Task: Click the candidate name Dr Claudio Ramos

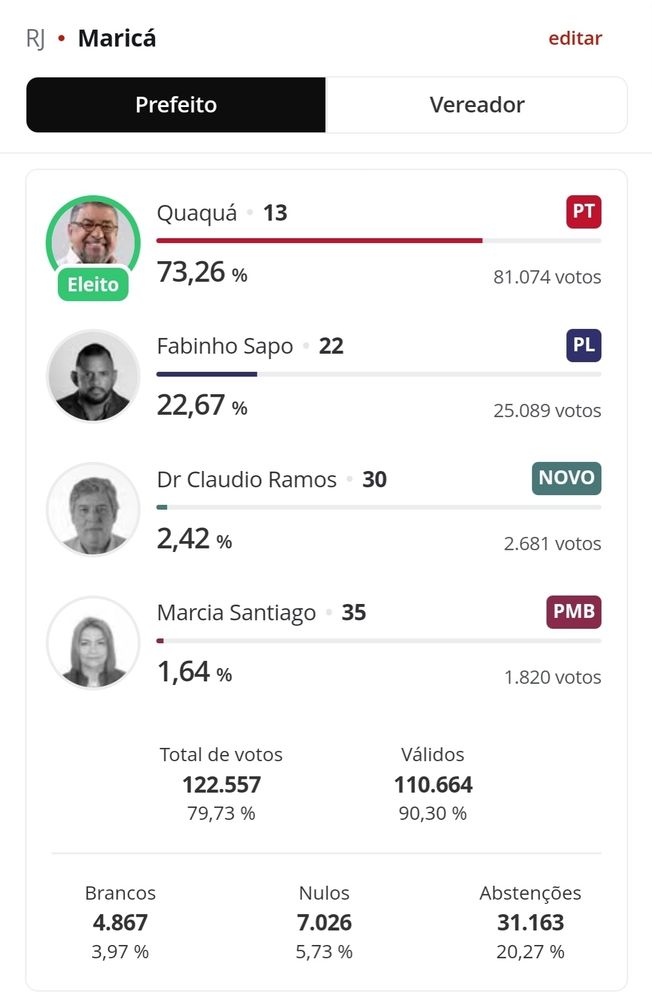Action: click(246, 479)
